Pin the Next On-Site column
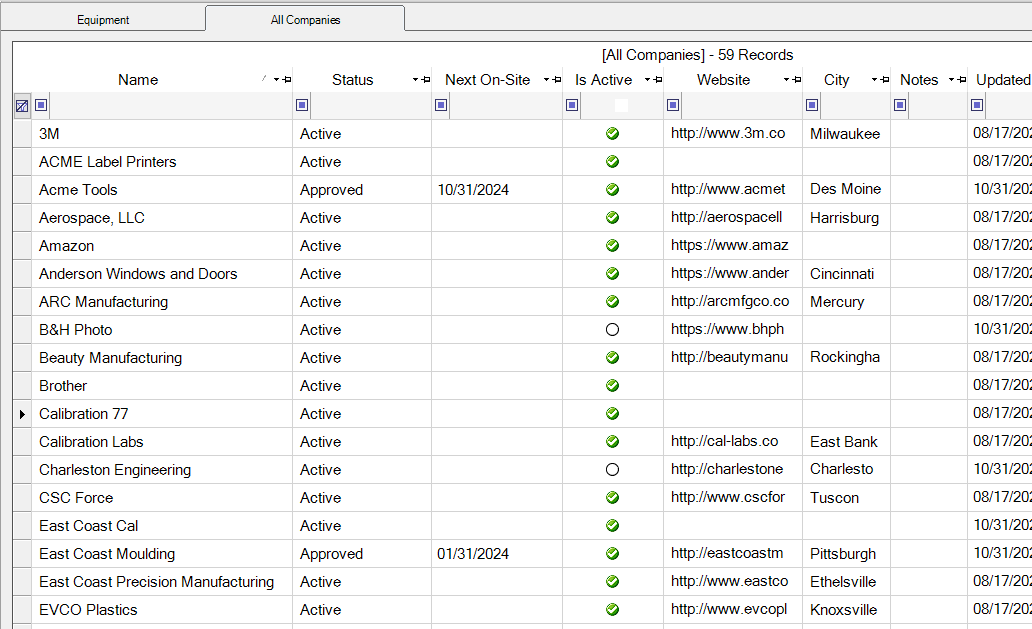This screenshot has width=1032, height=629. point(557,80)
